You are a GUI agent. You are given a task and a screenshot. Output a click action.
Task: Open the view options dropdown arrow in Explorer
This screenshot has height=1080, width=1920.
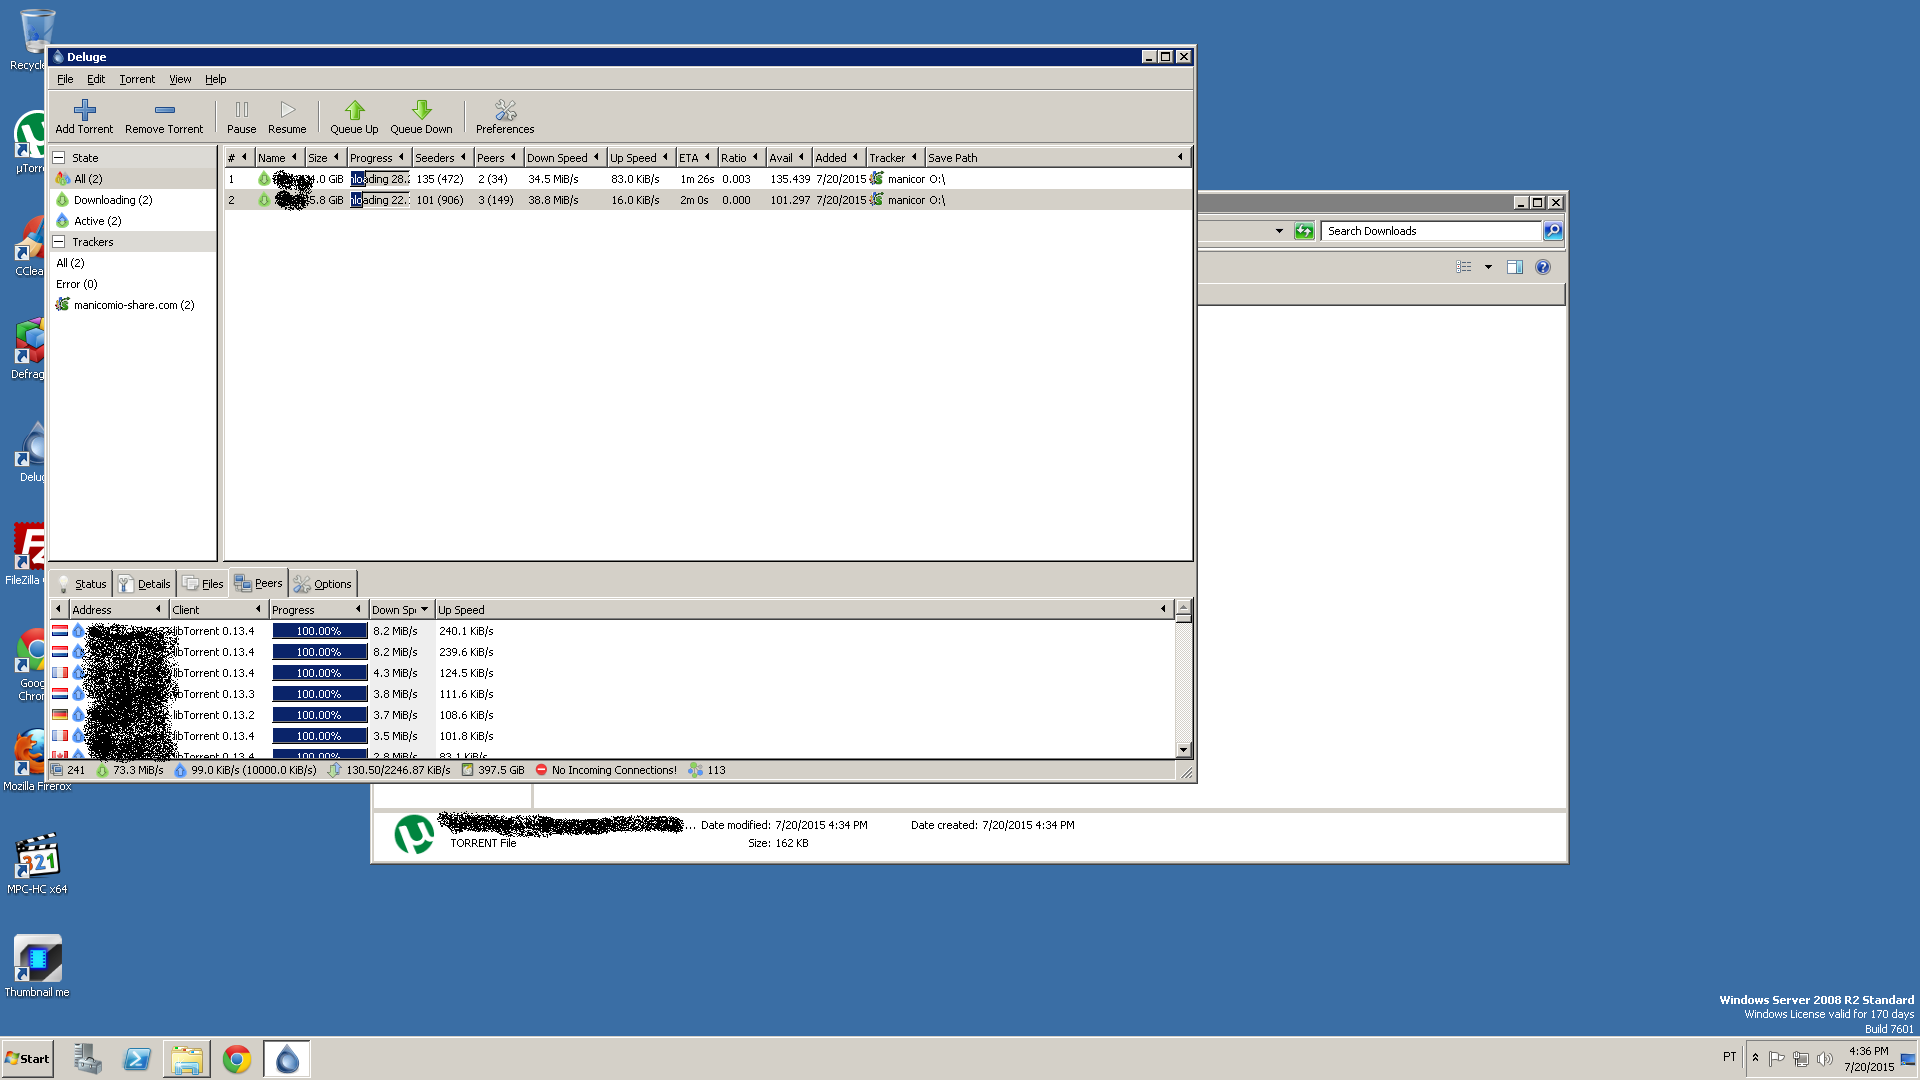[1488, 267]
